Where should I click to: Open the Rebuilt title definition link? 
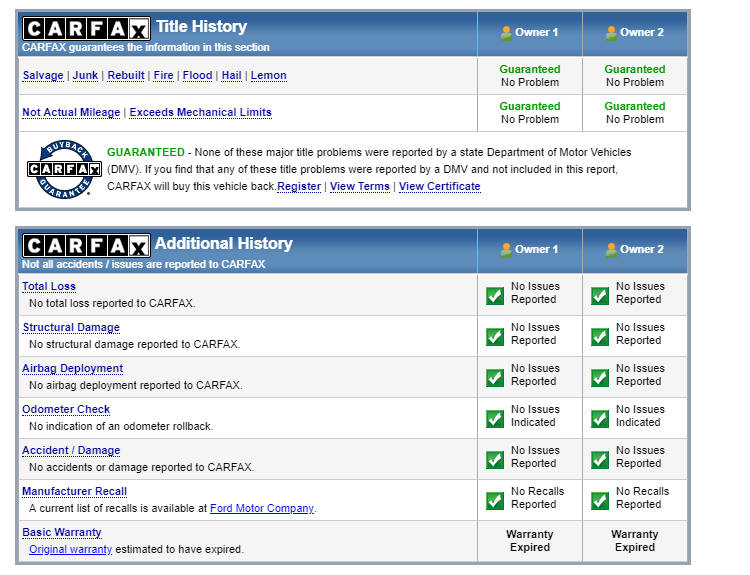[x=126, y=76]
